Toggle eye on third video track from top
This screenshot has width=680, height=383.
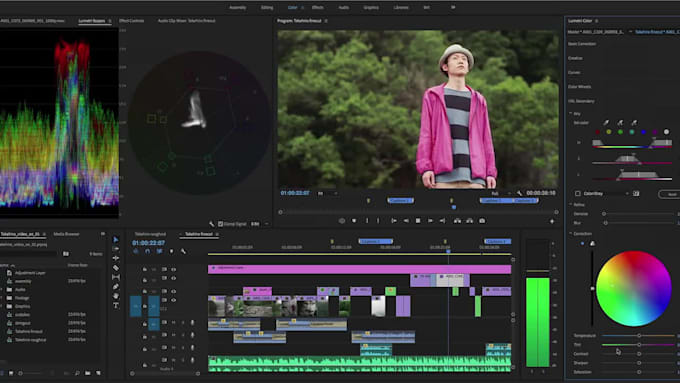coord(173,291)
